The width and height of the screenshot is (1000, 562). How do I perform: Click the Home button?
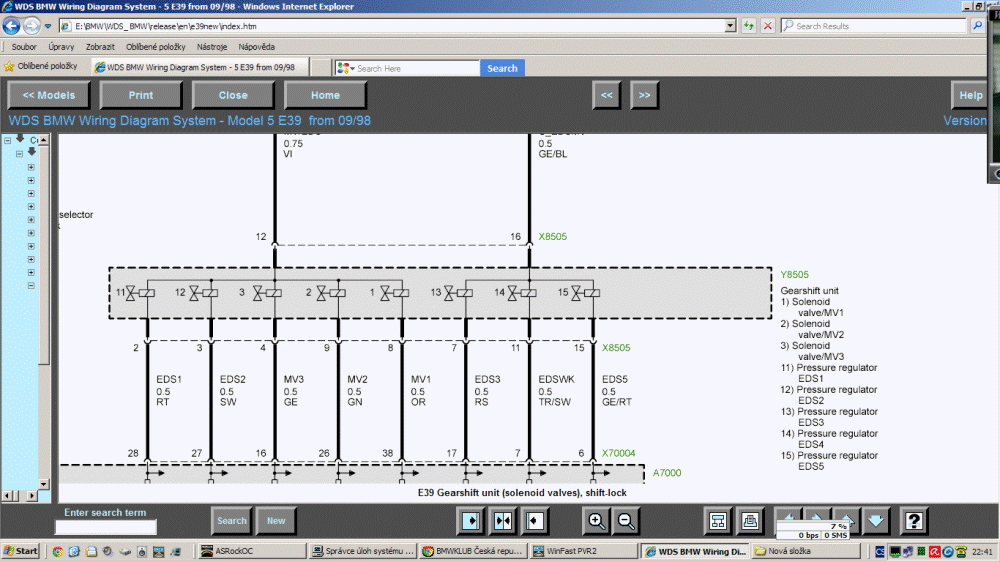(325, 95)
